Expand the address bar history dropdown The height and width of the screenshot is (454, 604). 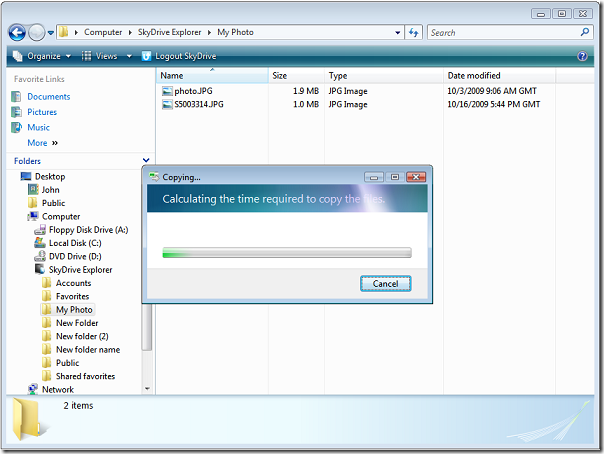[x=398, y=33]
